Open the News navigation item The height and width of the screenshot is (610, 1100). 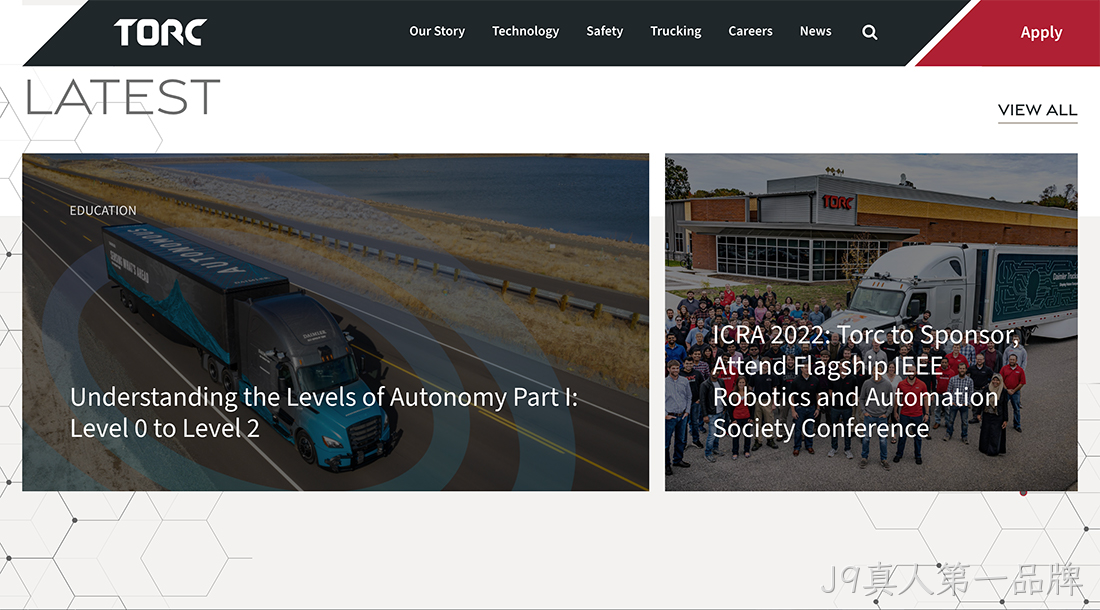coord(815,32)
